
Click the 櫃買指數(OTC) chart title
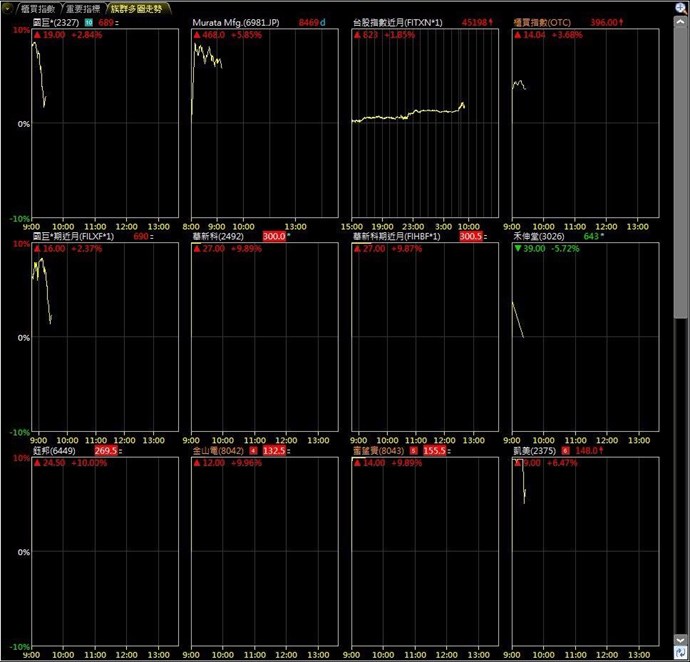pyautogui.click(x=542, y=22)
